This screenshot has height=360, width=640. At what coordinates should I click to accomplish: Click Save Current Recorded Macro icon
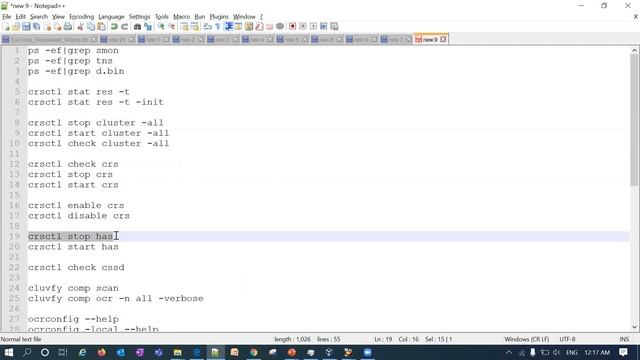(x=334, y=27)
